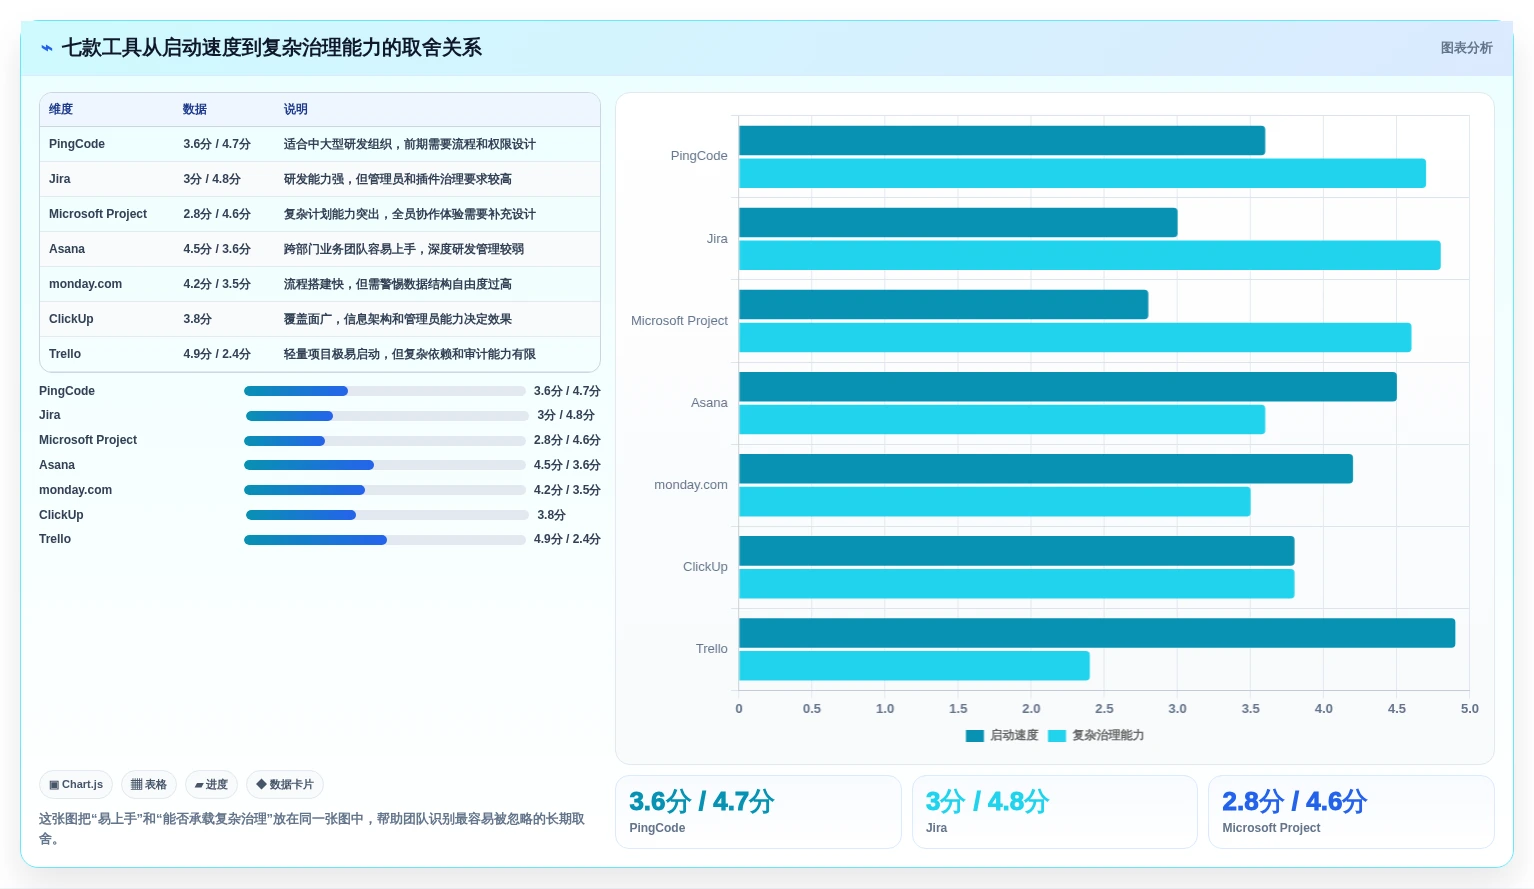1534x889 pixels.
Task: Click Asana 启动速度 bar in chart
Action: pos(1068,387)
